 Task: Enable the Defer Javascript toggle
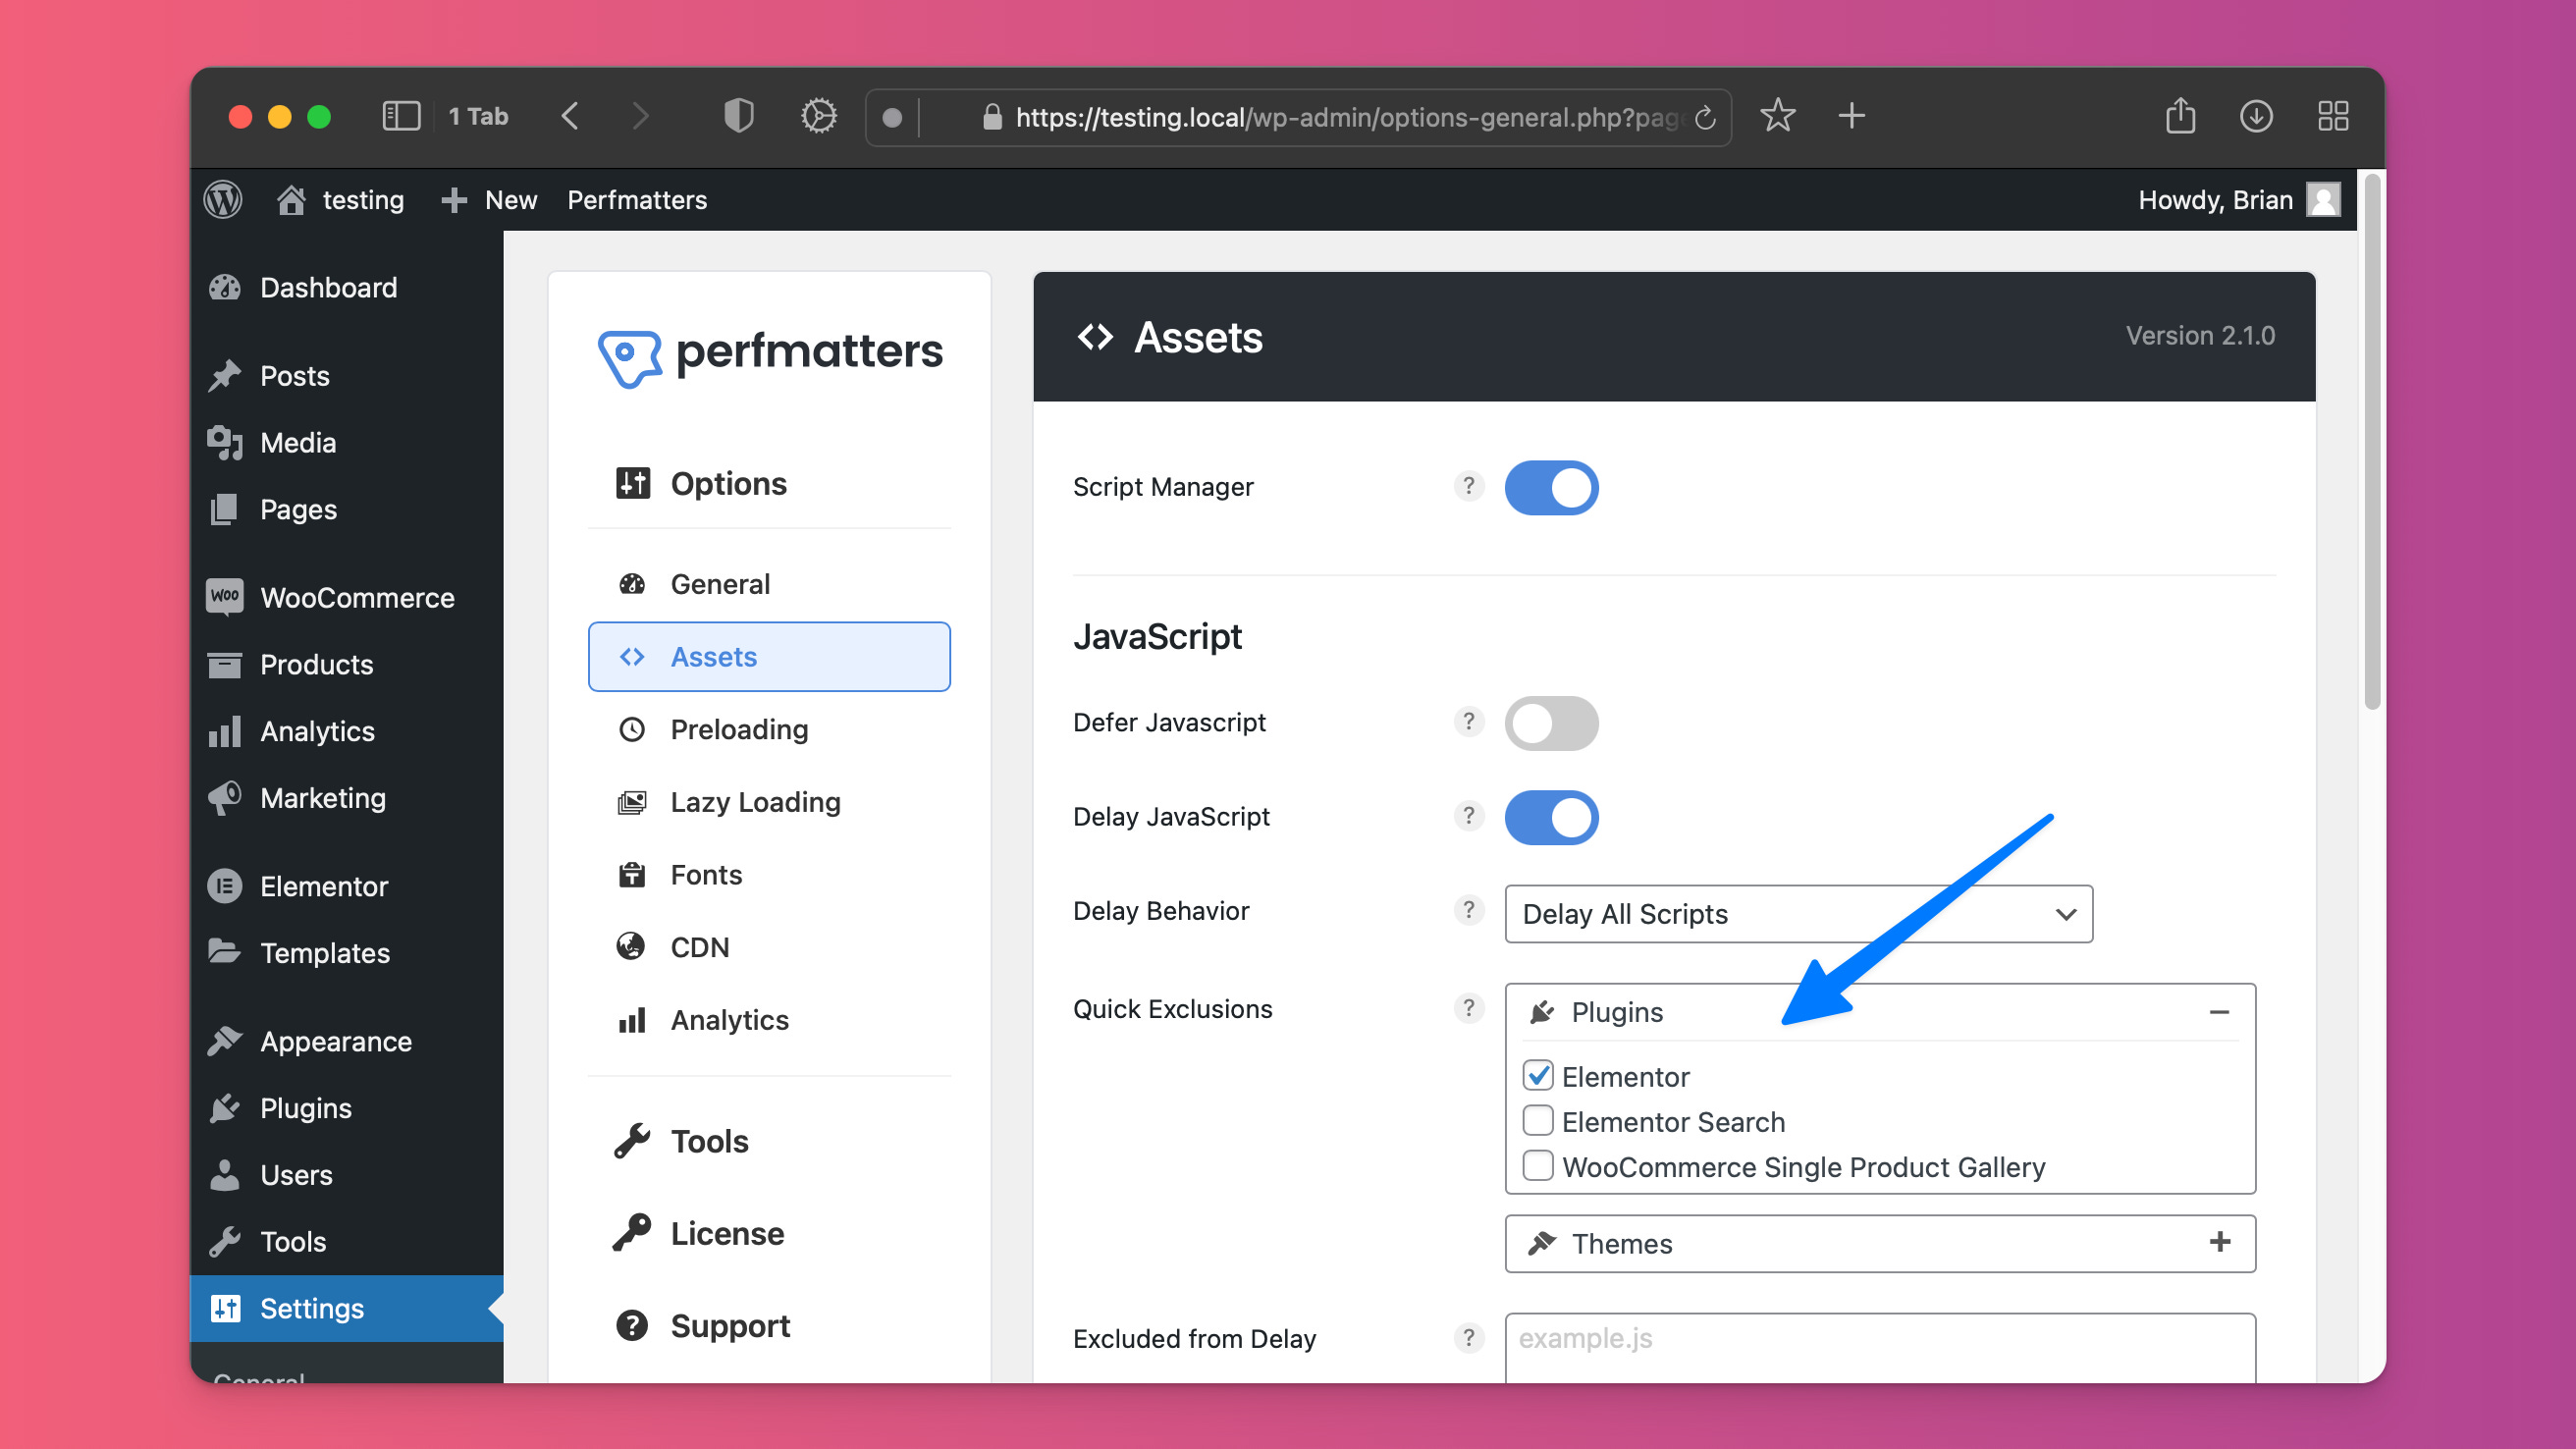[1550, 723]
